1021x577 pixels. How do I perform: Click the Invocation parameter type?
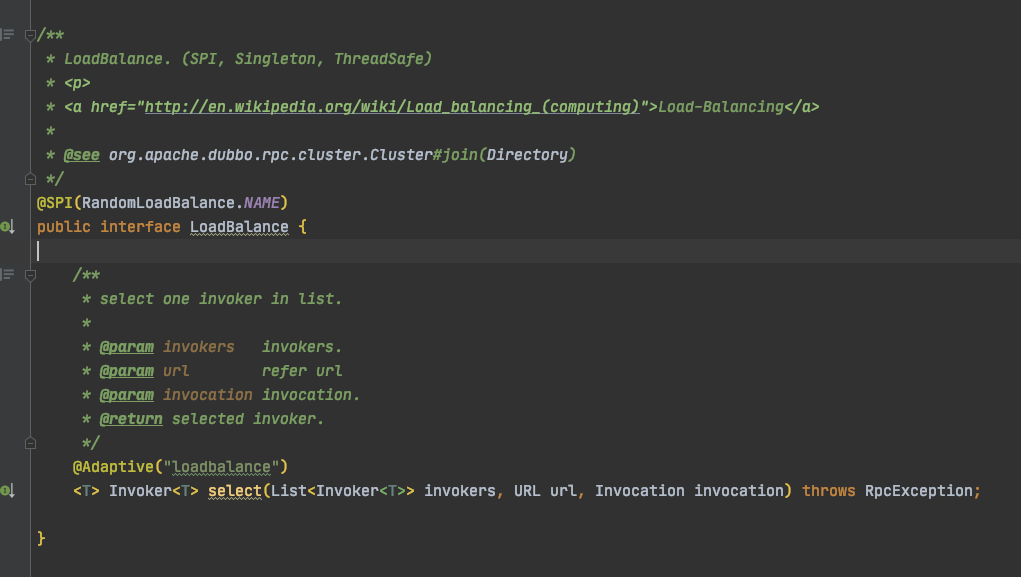tap(639, 490)
